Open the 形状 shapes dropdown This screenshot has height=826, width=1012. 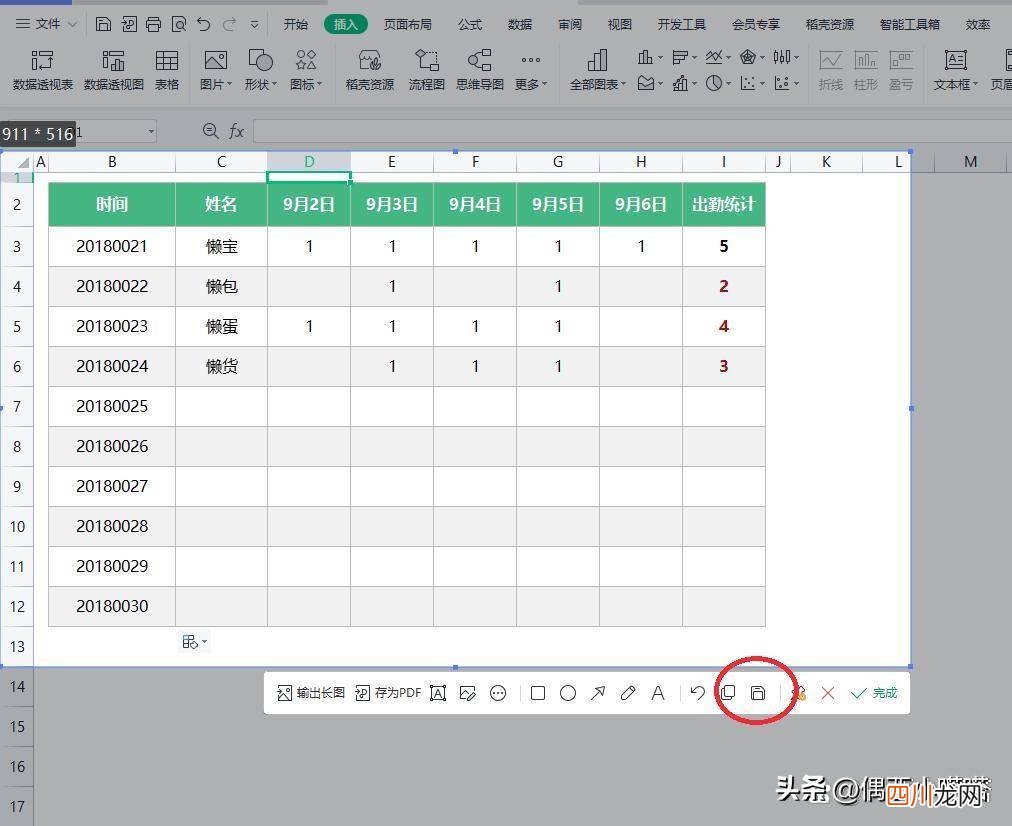[261, 70]
